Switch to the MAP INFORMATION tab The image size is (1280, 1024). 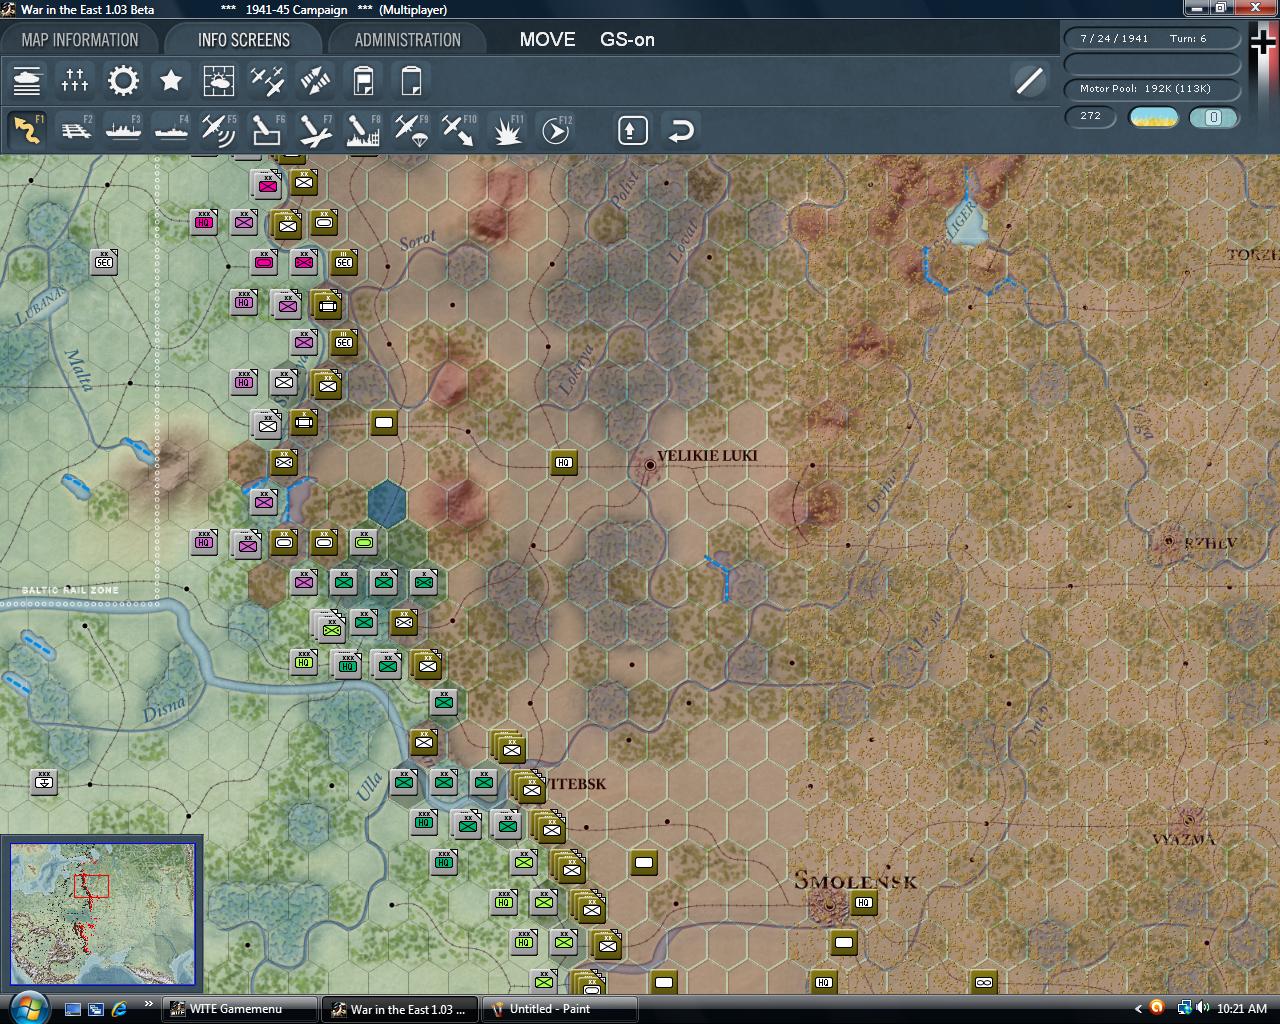[80, 39]
